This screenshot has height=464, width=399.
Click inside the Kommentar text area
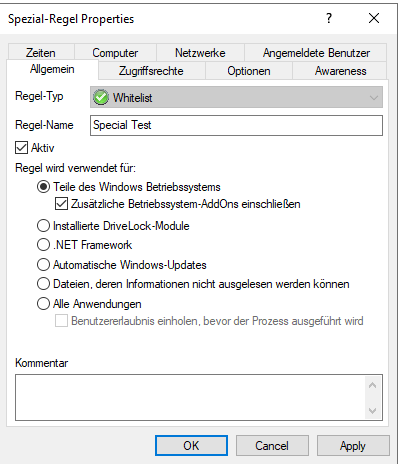[x=190, y=397]
